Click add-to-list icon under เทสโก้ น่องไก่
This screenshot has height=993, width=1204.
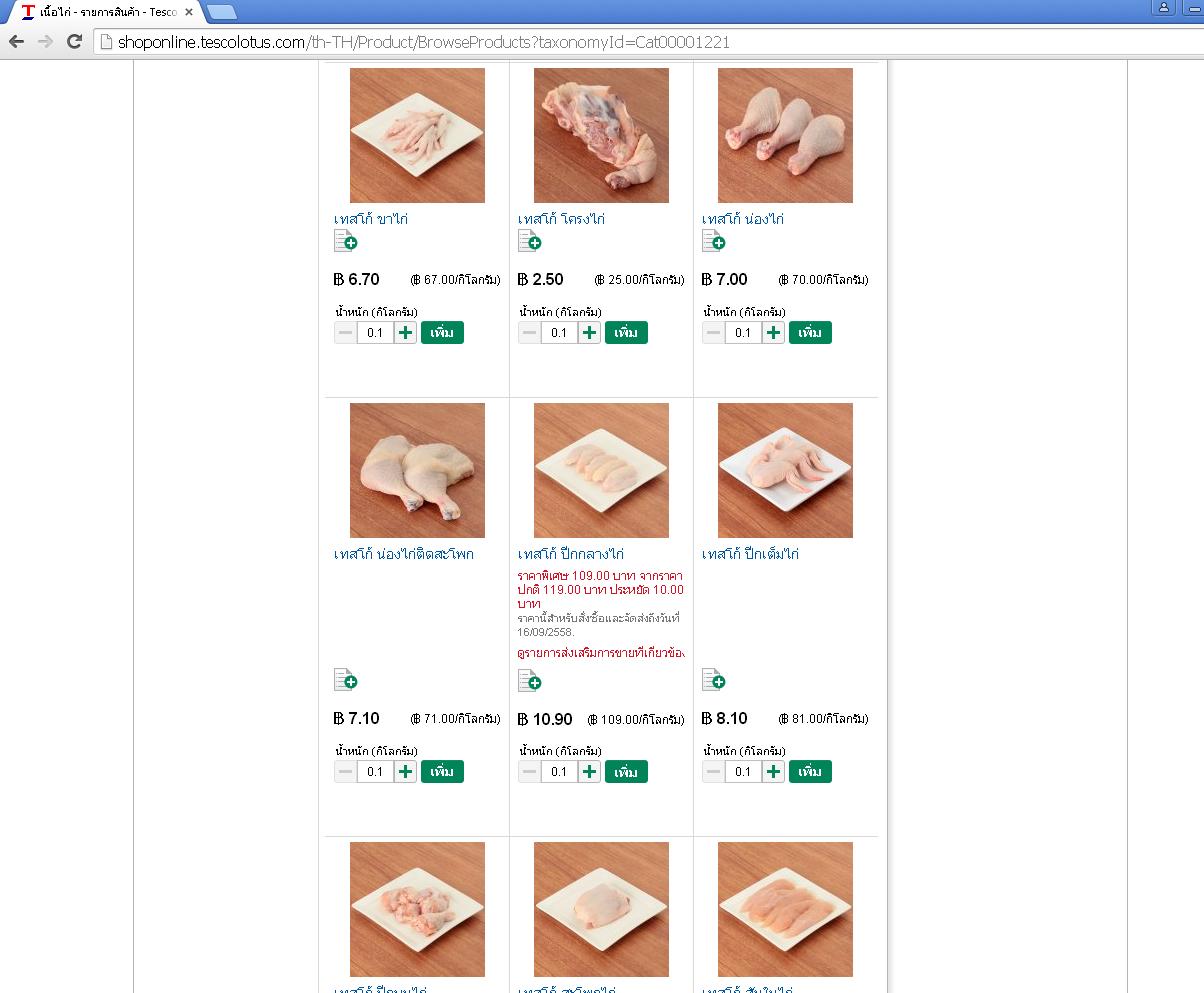pos(713,241)
